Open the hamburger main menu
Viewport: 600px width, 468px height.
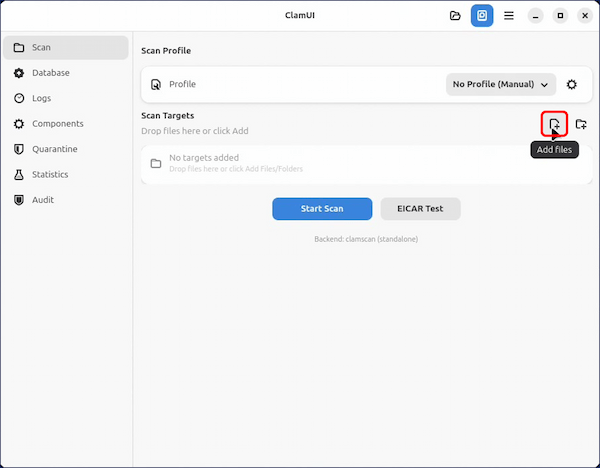click(x=509, y=16)
